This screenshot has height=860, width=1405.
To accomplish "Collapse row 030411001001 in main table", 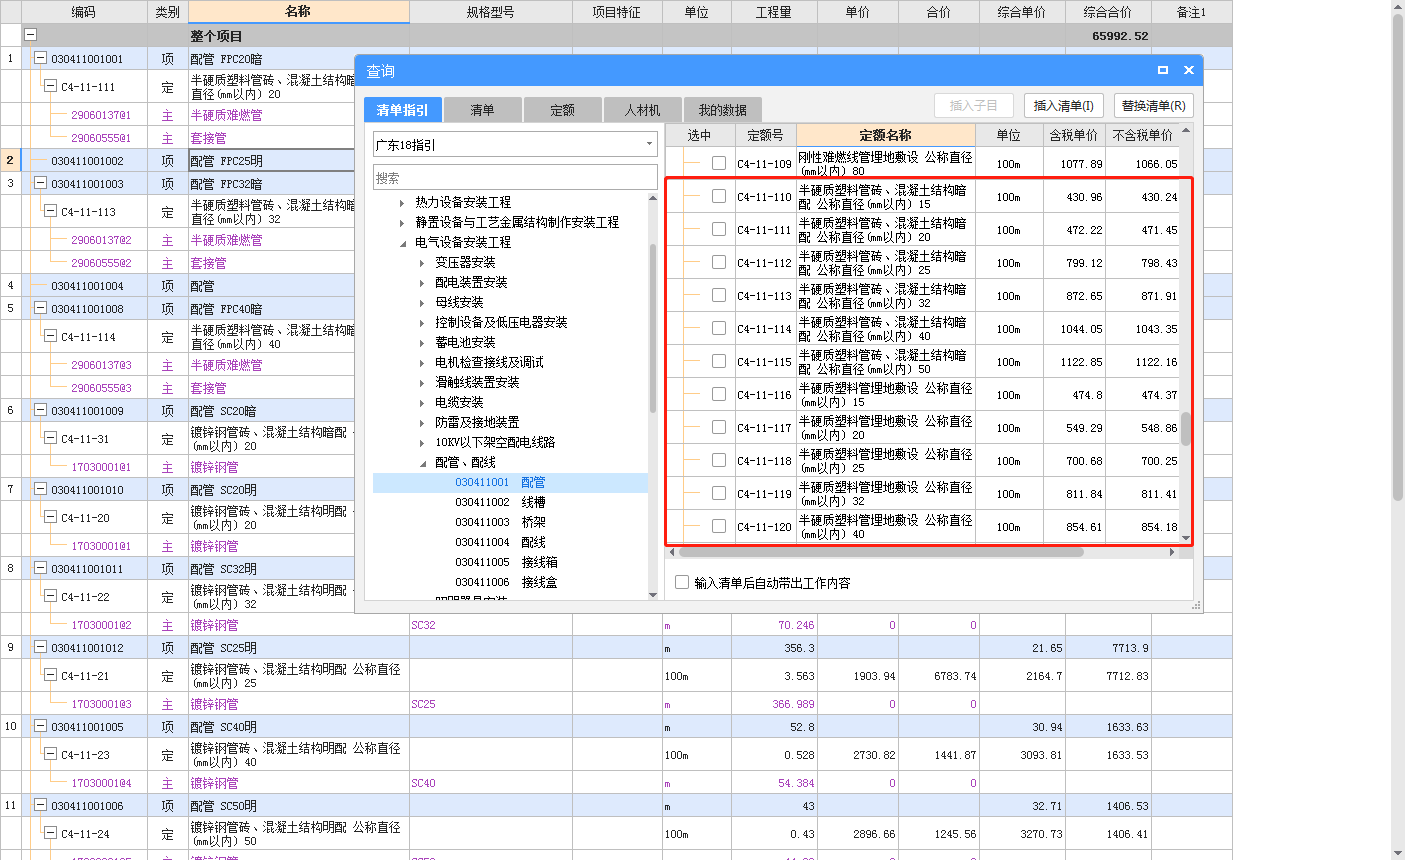I will tap(40, 58).
